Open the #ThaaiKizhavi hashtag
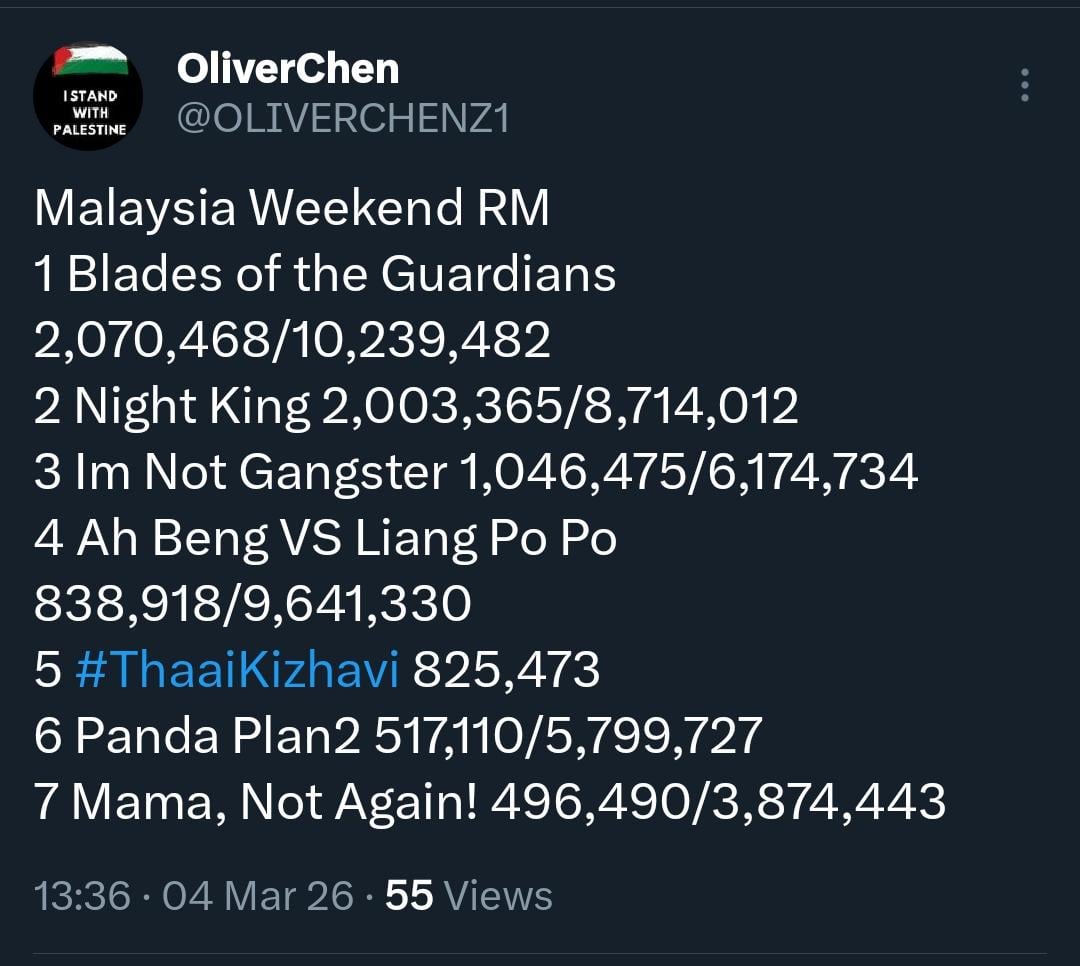The height and width of the screenshot is (966, 1080). [x=237, y=670]
